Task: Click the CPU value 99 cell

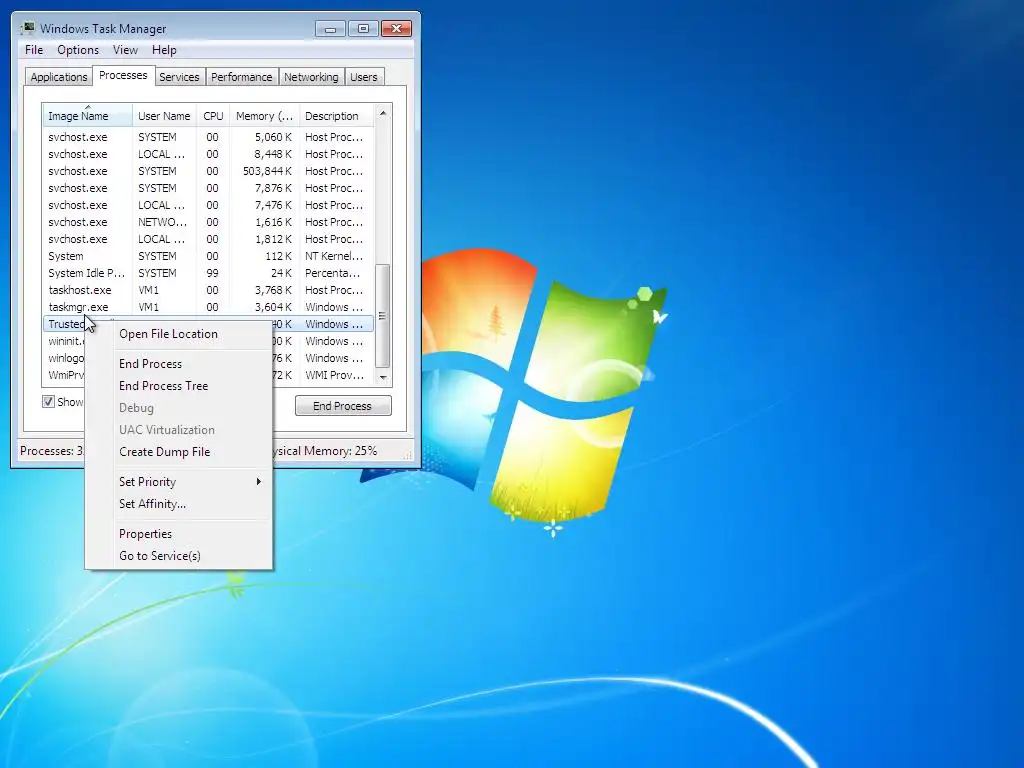Action: click(x=212, y=273)
